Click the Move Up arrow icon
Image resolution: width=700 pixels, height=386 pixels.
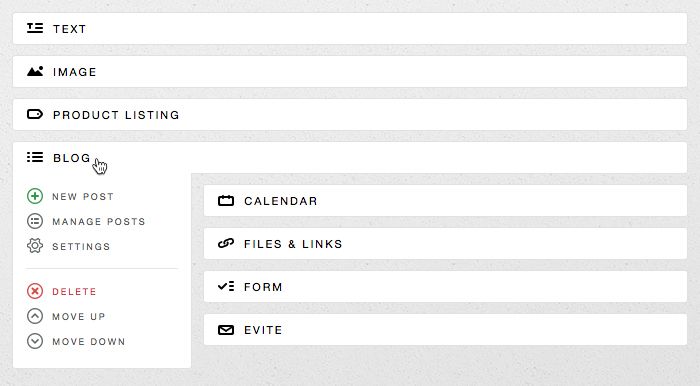[35, 316]
